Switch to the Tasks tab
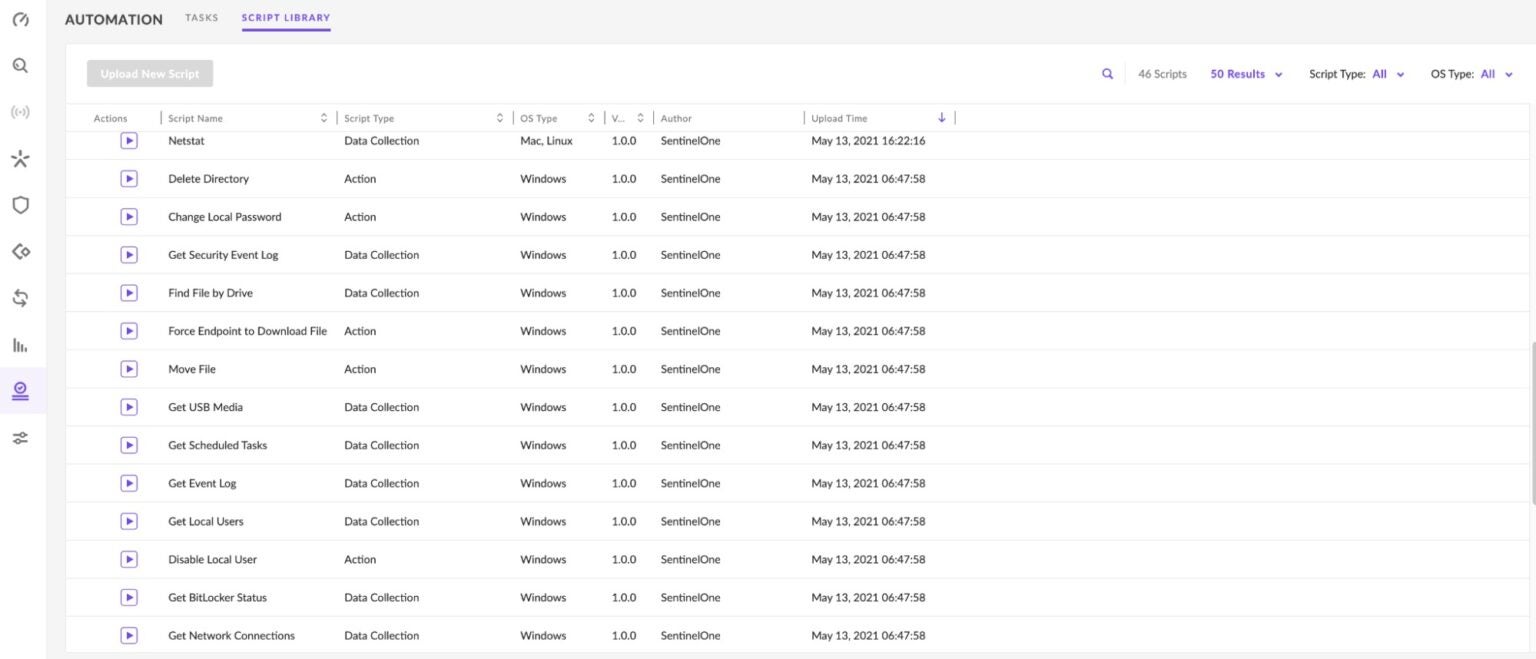The width and height of the screenshot is (1536, 659). (201, 18)
